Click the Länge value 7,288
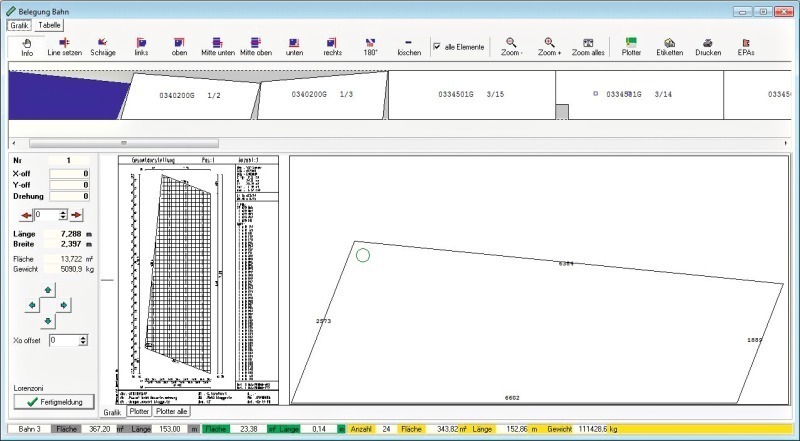 point(73,234)
